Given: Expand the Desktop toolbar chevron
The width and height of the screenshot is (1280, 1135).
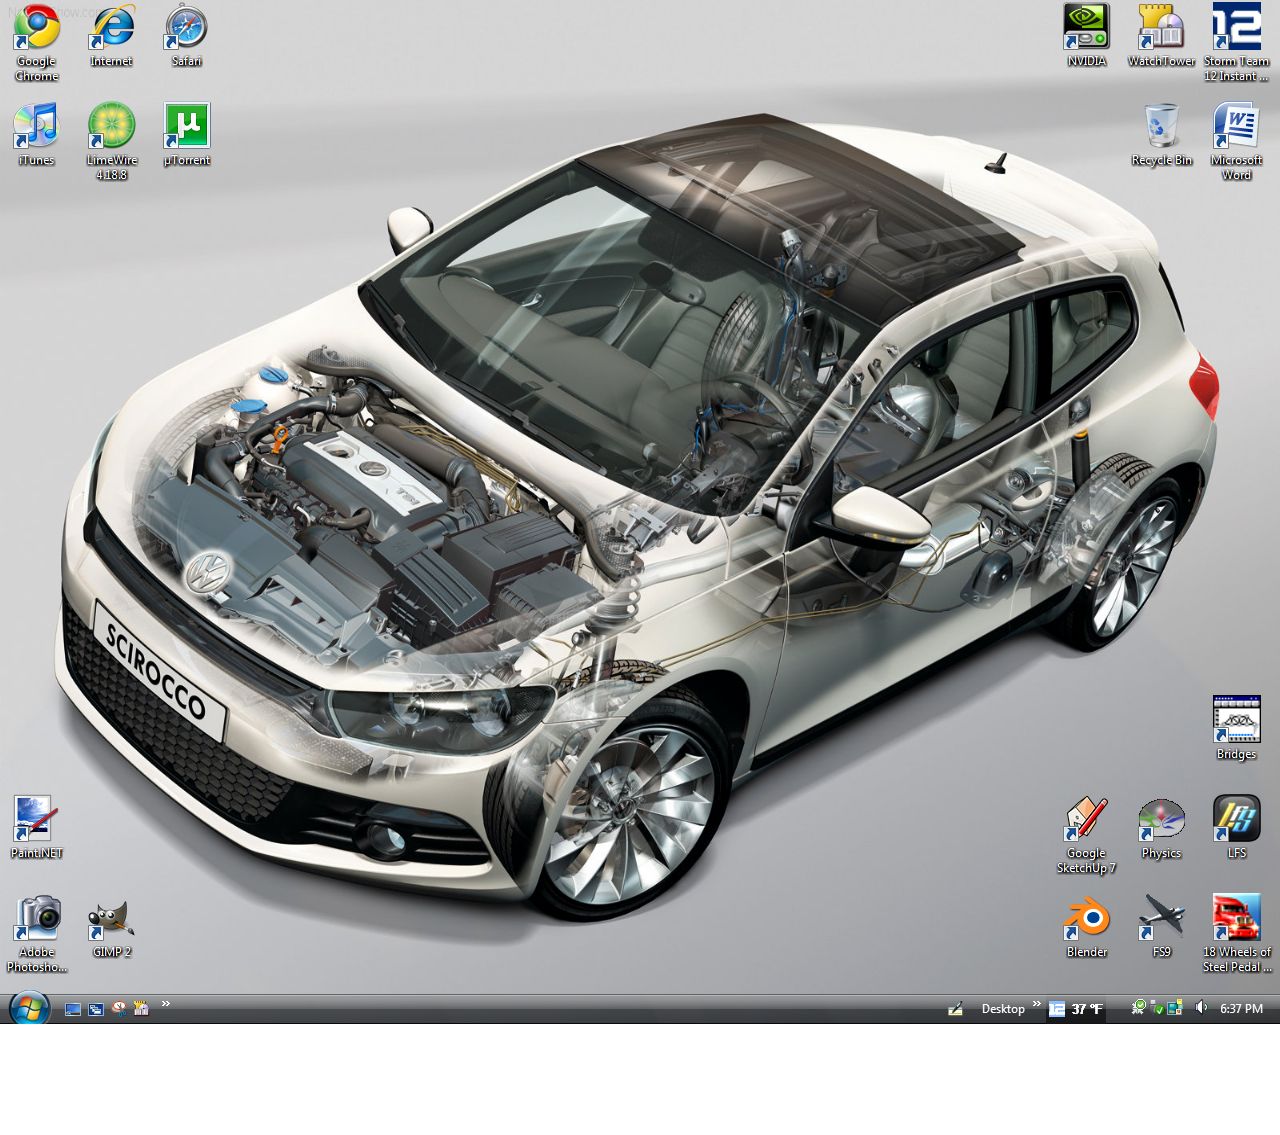Looking at the screenshot, I should tap(1036, 1004).
